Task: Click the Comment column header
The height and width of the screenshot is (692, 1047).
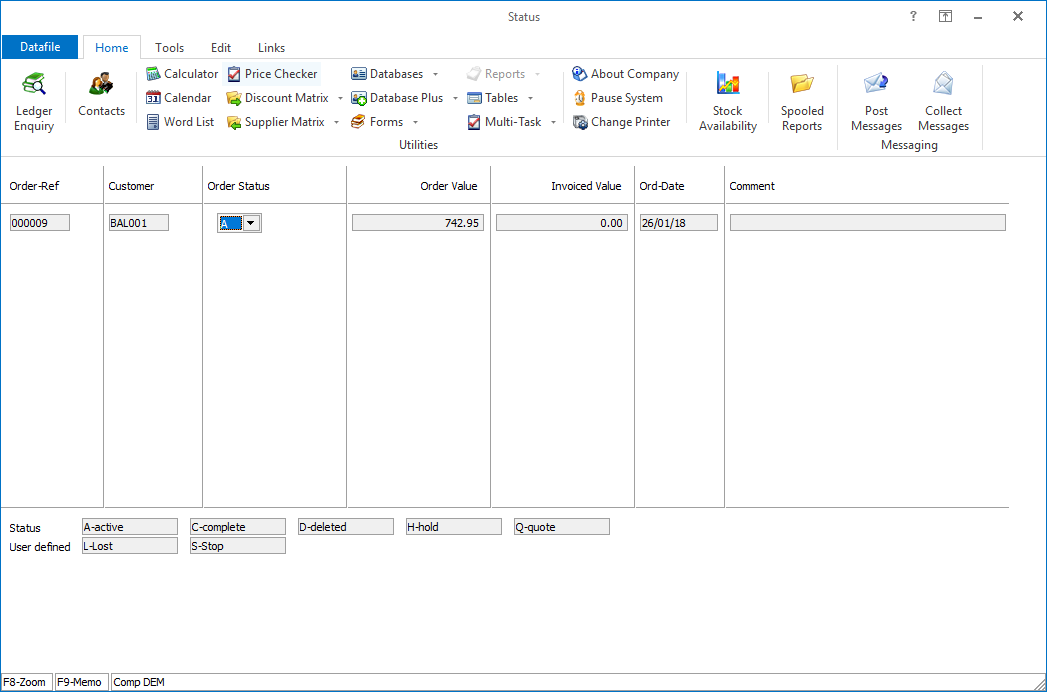Action: click(752, 186)
